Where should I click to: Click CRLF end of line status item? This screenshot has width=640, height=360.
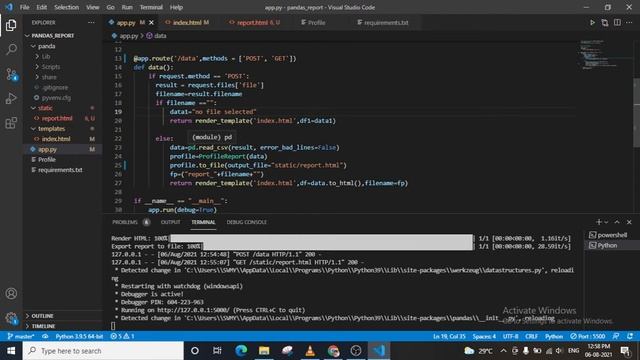[531, 336]
